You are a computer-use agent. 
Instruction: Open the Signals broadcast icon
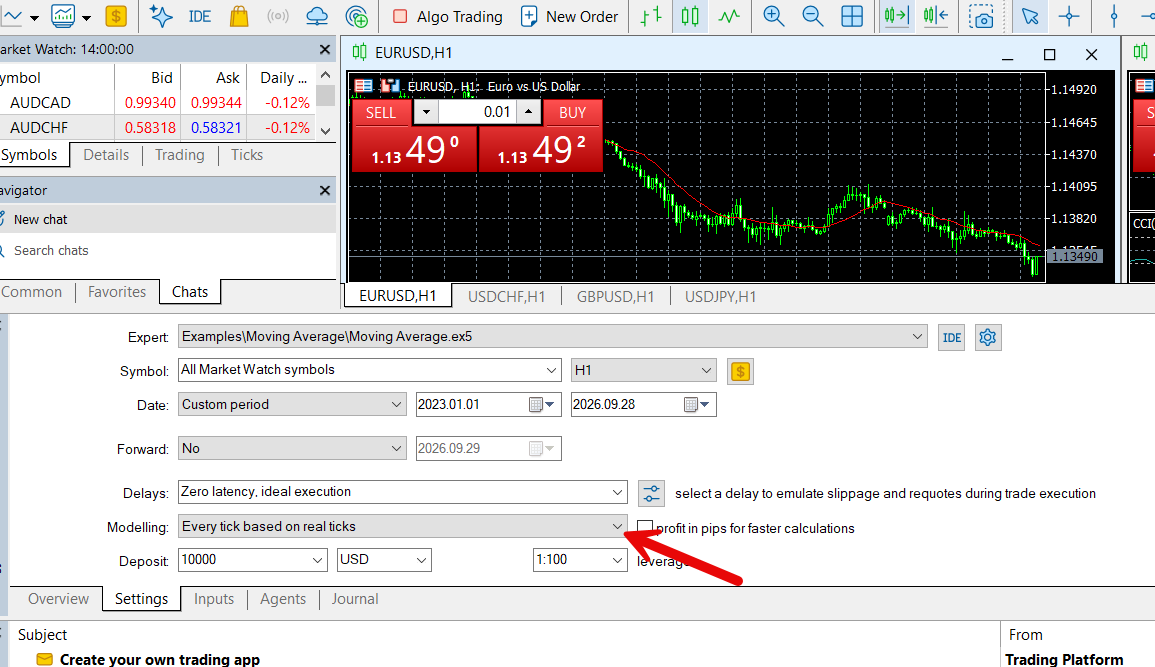tap(278, 16)
